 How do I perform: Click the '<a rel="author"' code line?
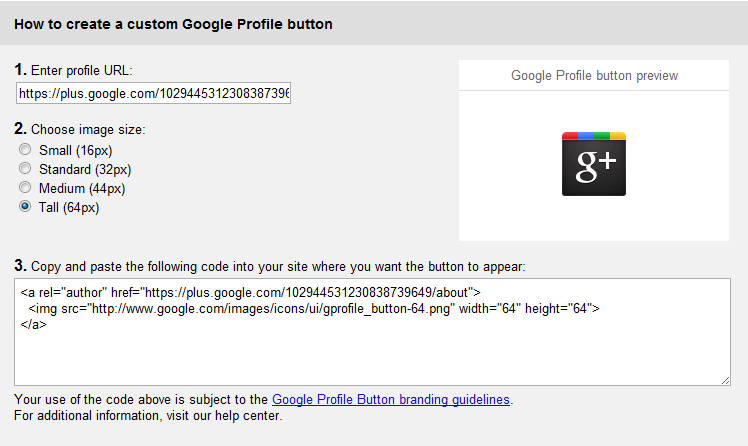(250, 292)
